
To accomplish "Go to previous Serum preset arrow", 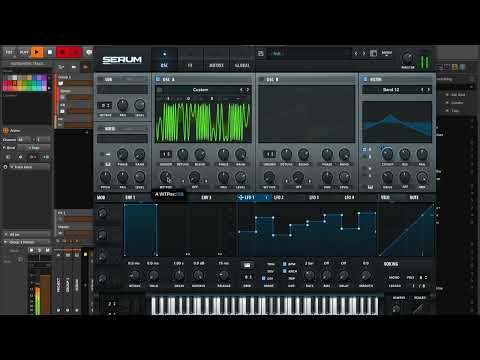I will pyautogui.click(x=356, y=53).
